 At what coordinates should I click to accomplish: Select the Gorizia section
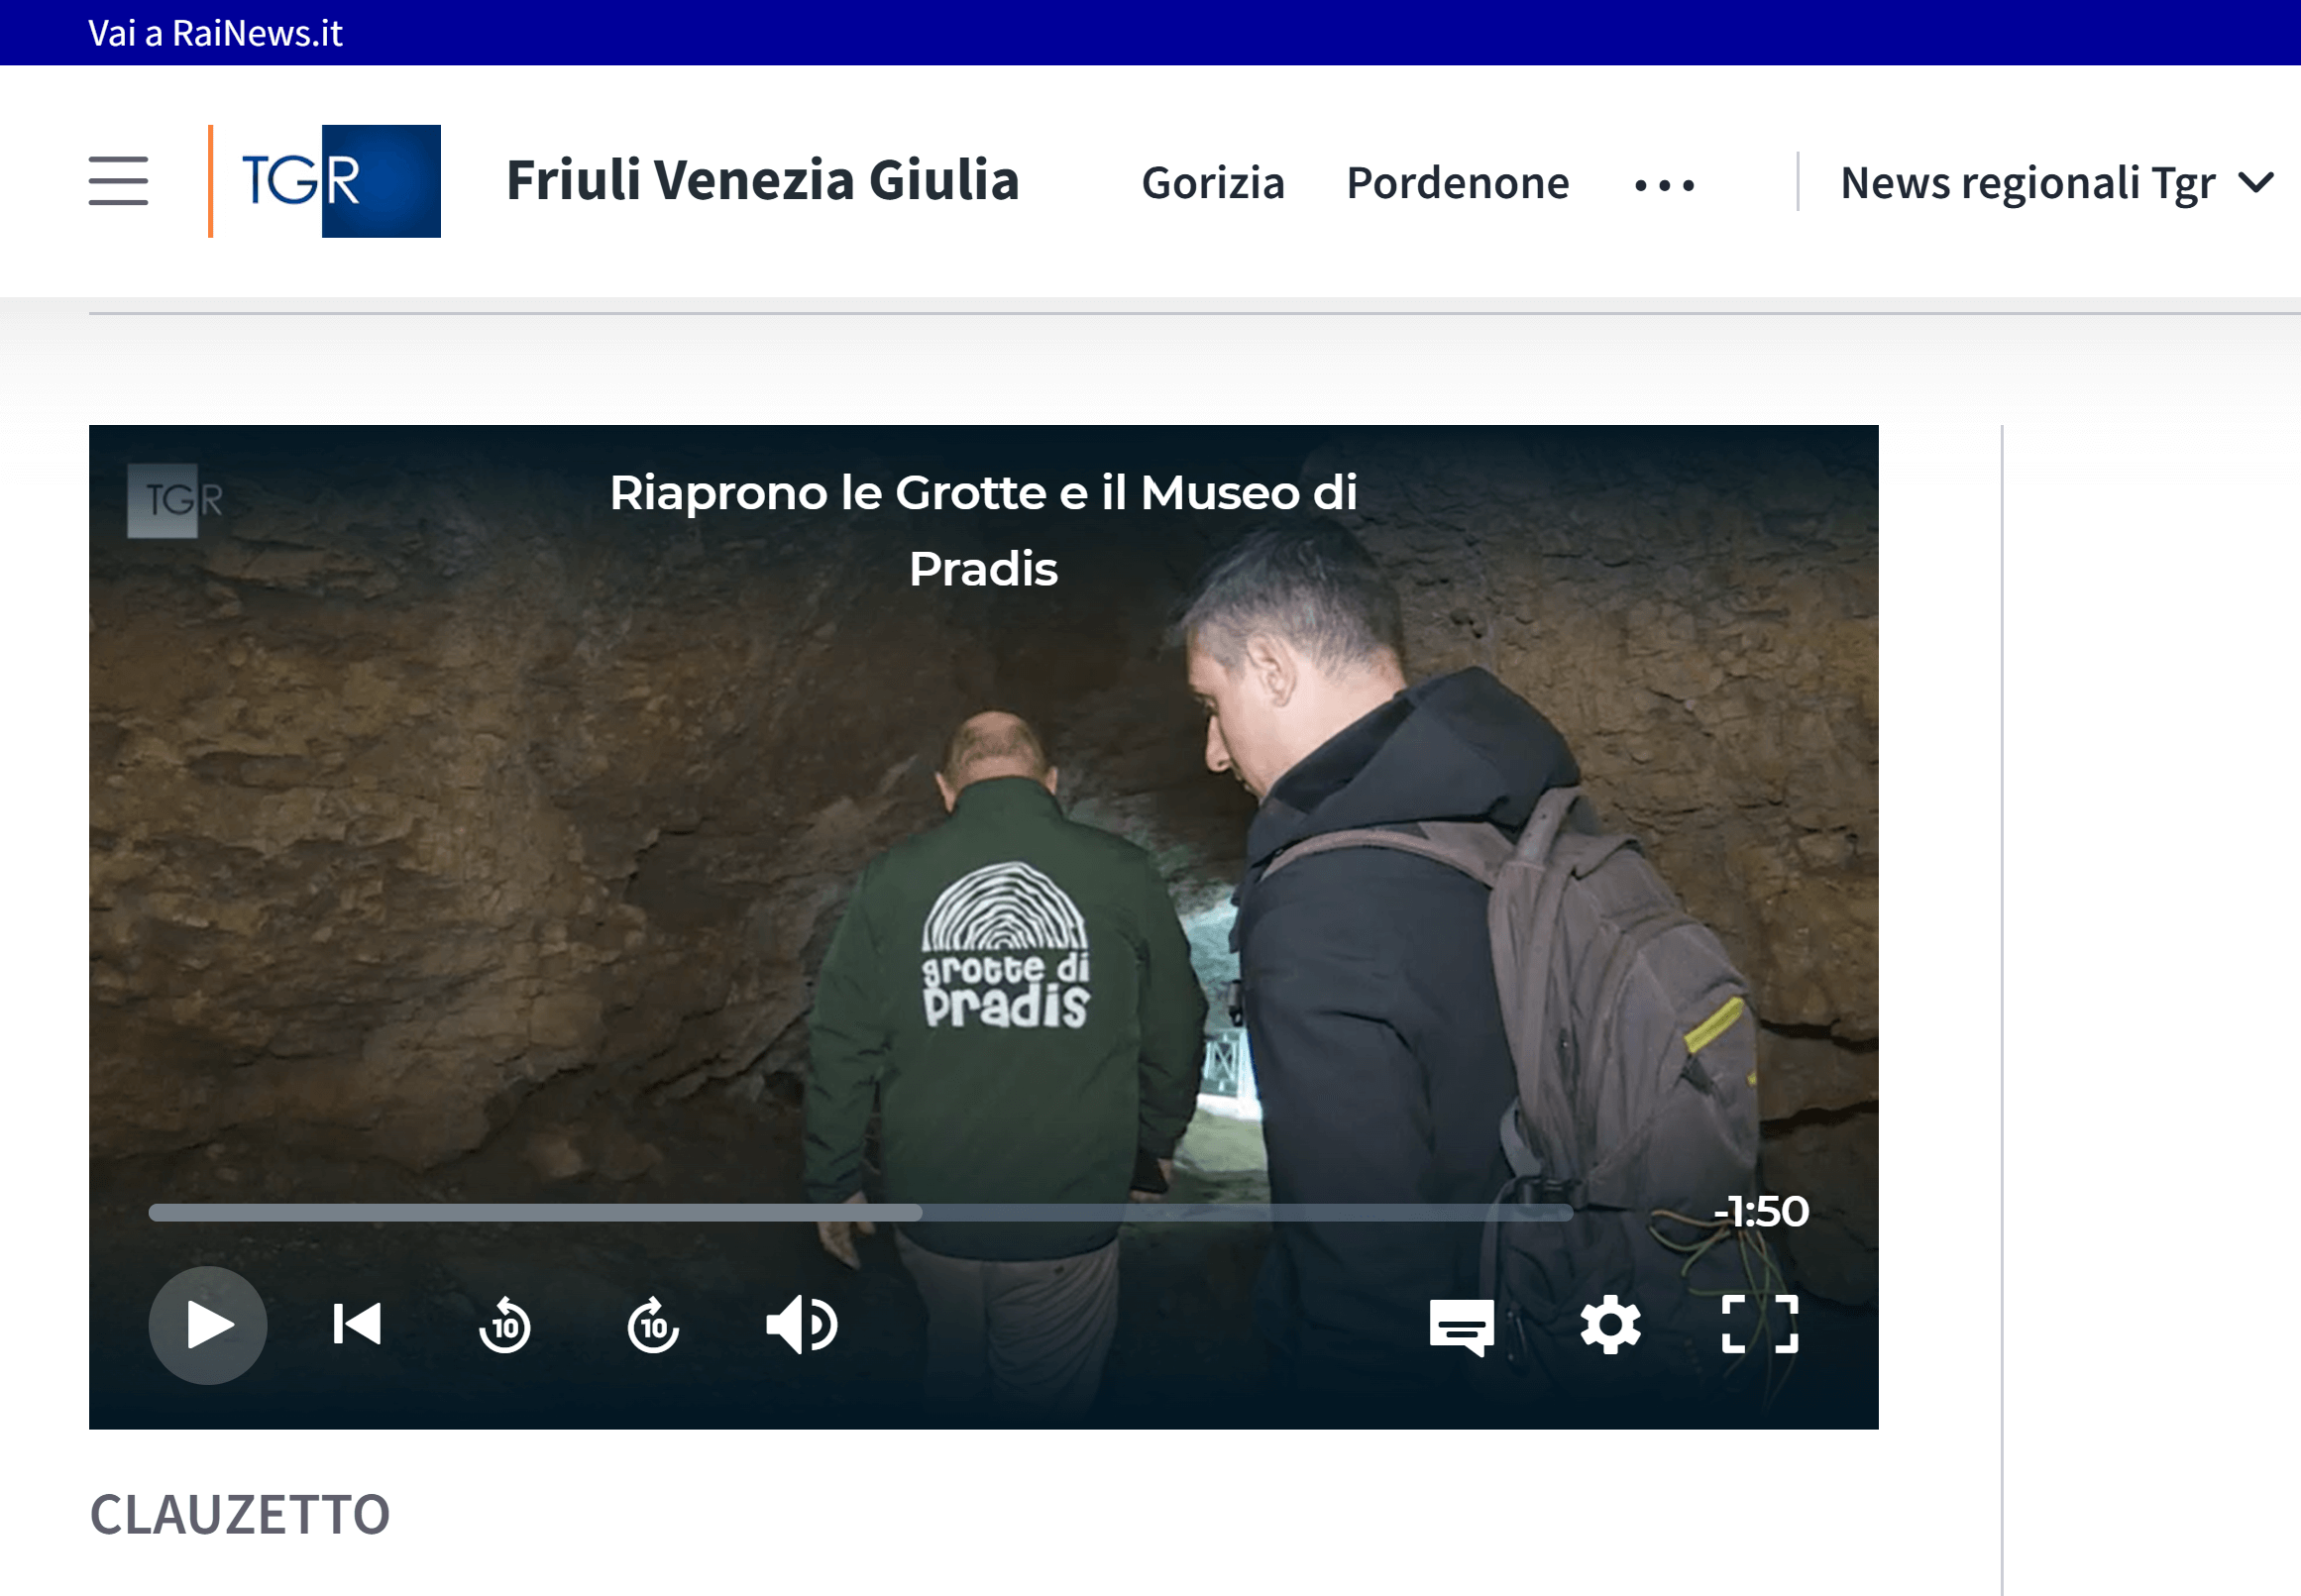[1213, 183]
